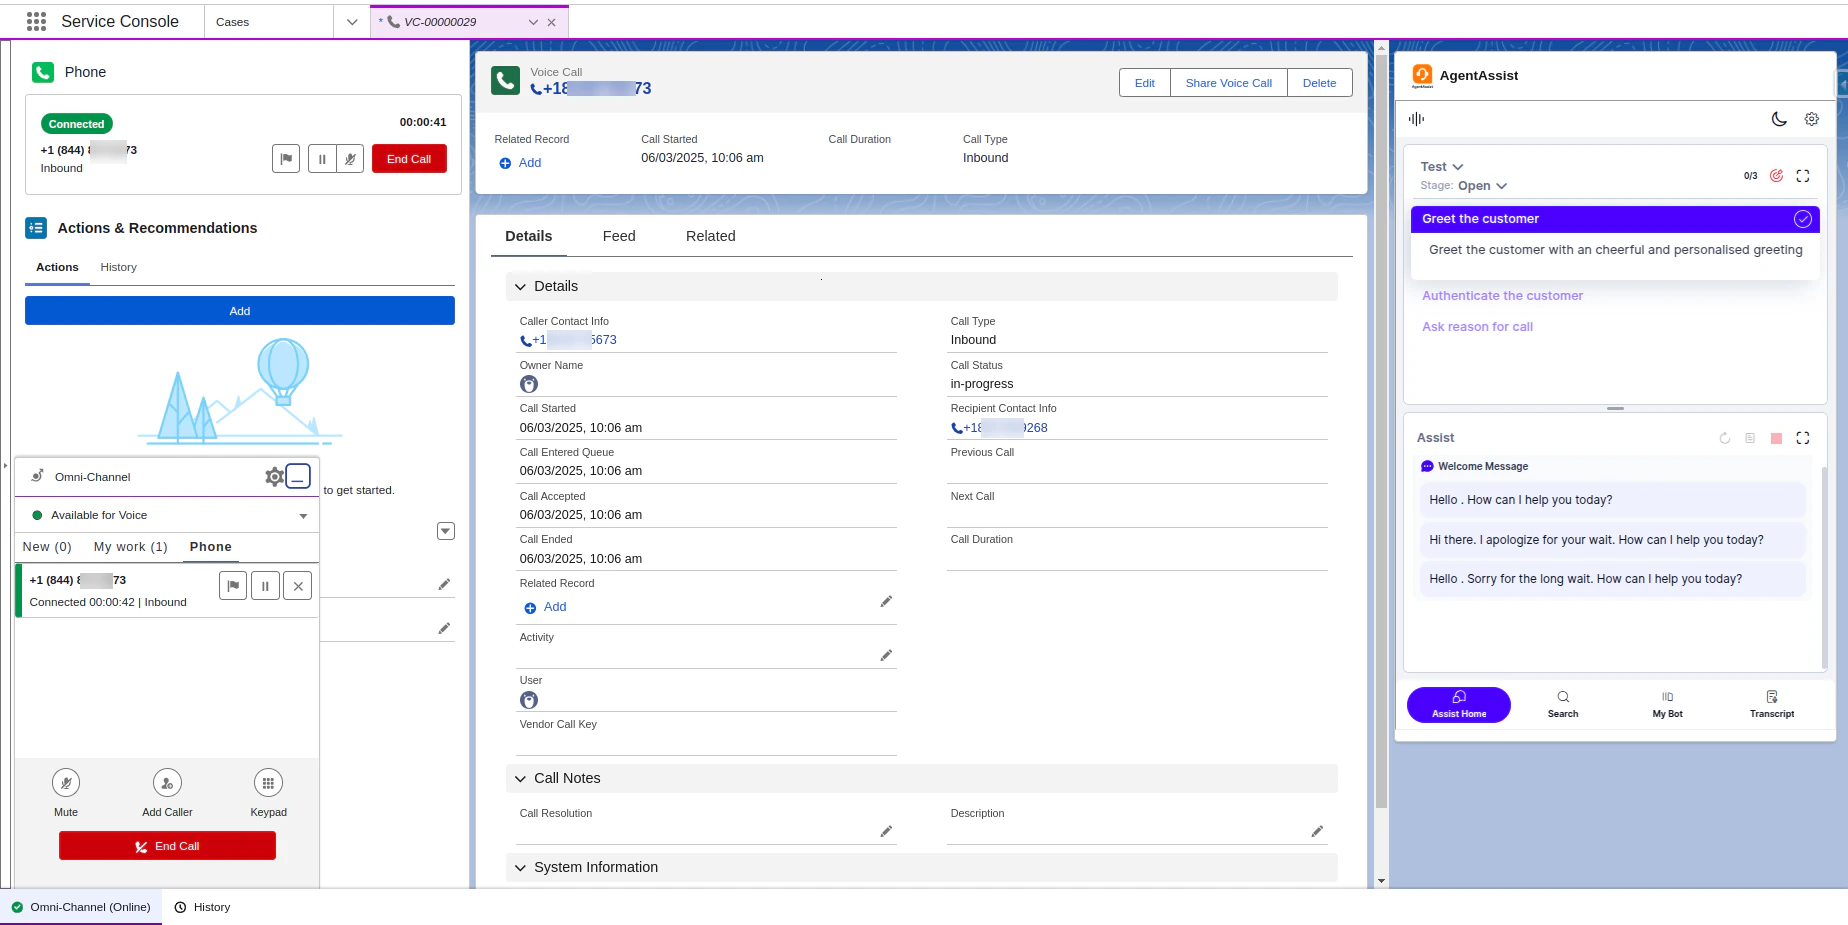1848x925 pixels.
Task: Pause the active call recording
Action: [x=322, y=158]
